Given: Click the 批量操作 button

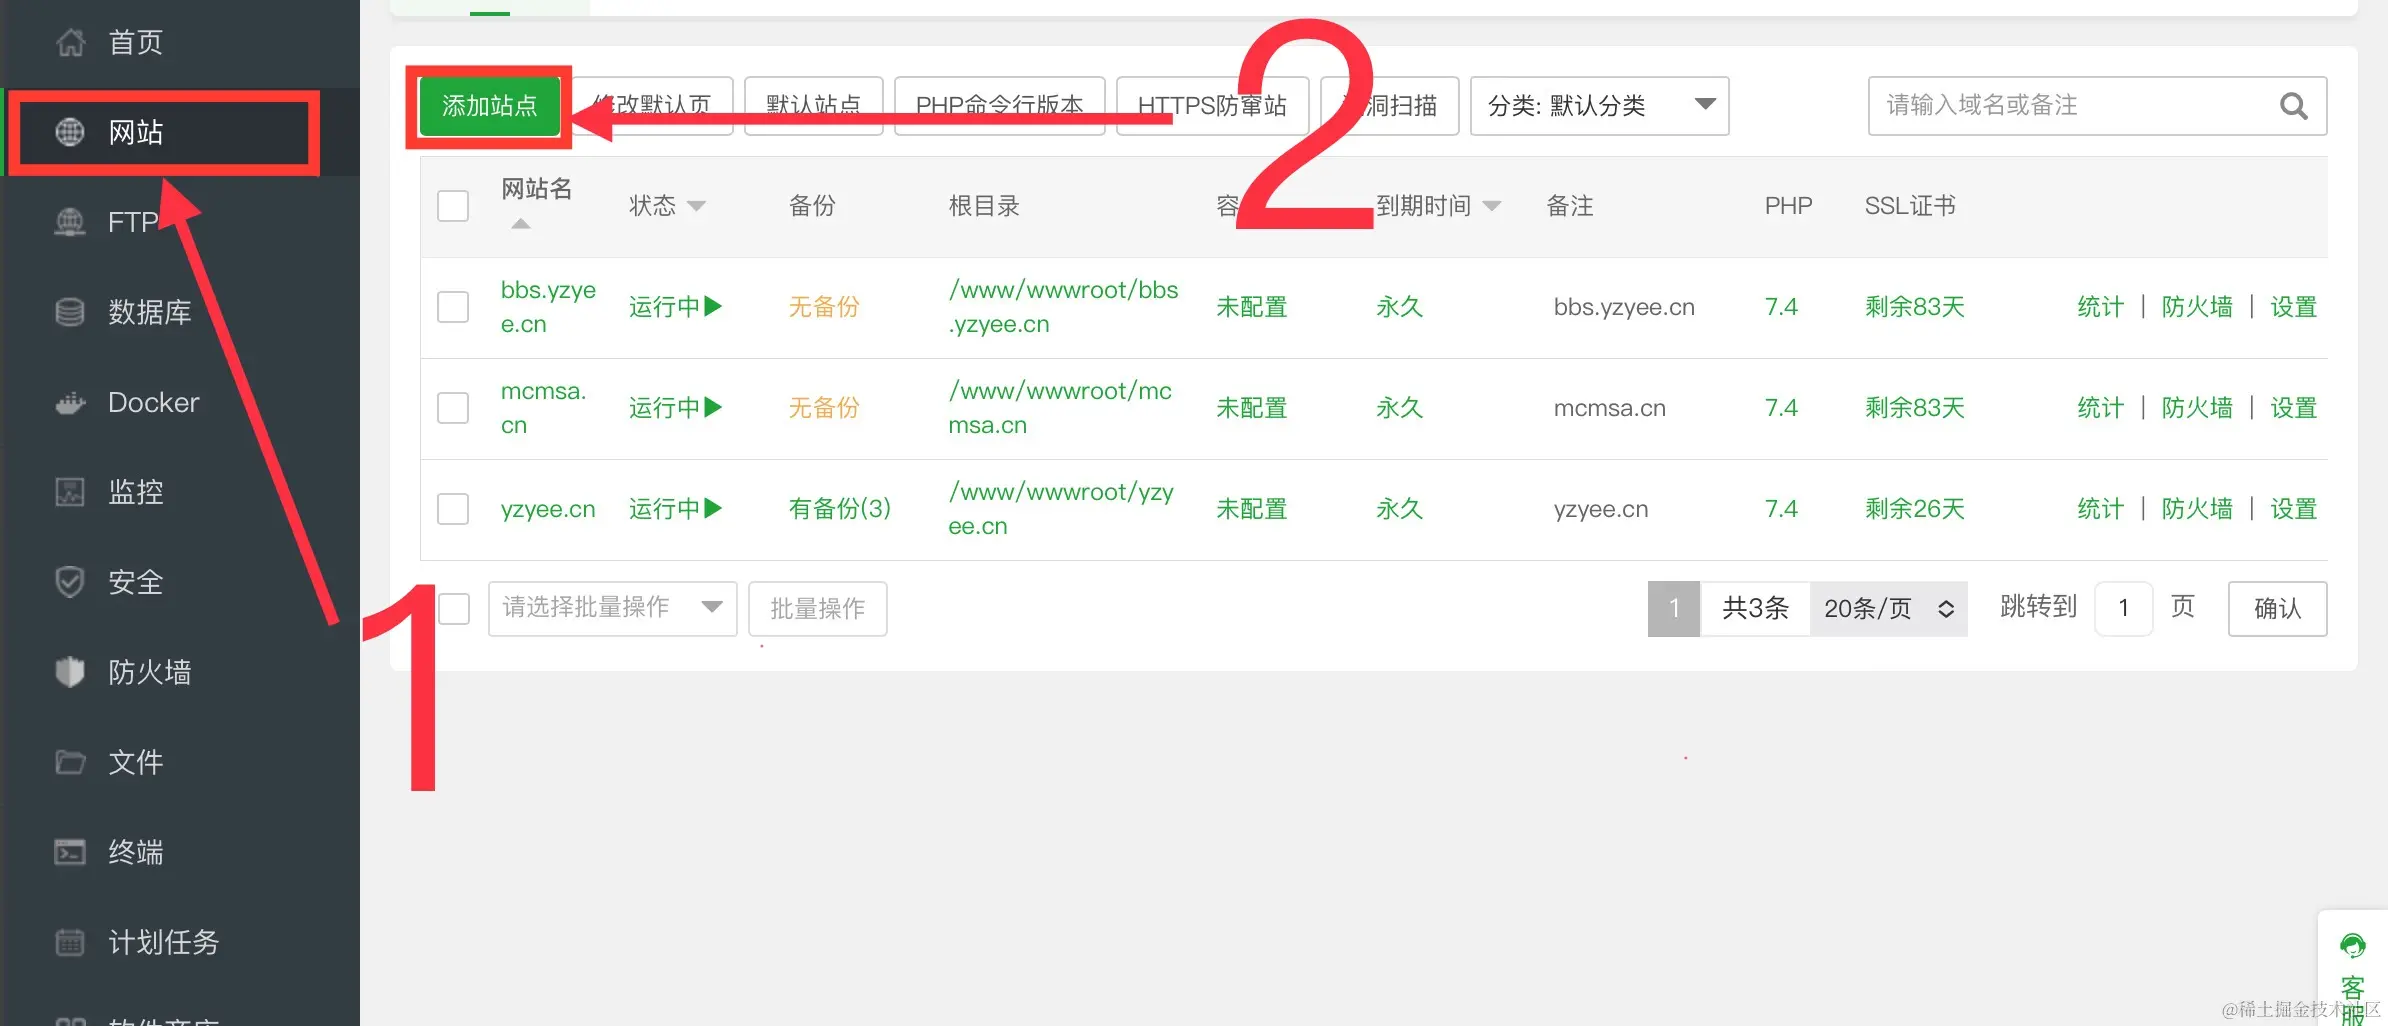Looking at the screenshot, I should coord(817,608).
